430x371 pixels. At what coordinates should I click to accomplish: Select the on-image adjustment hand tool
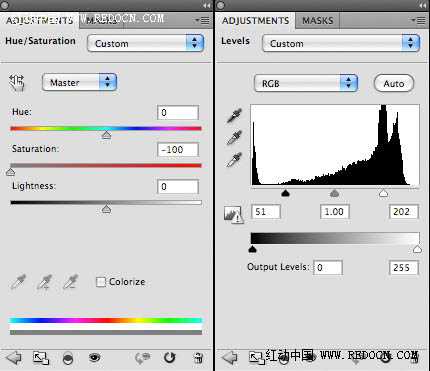click(x=17, y=83)
